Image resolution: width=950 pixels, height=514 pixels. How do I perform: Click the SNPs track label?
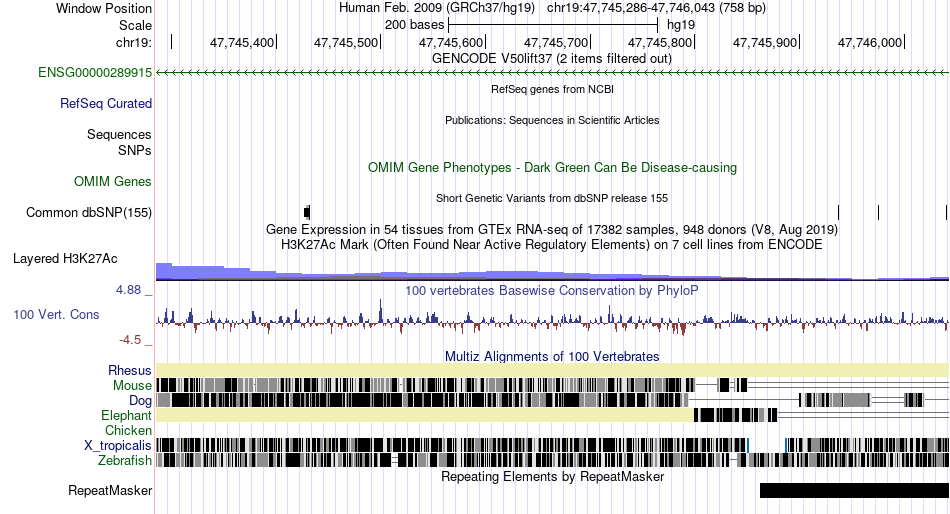click(x=135, y=150)
